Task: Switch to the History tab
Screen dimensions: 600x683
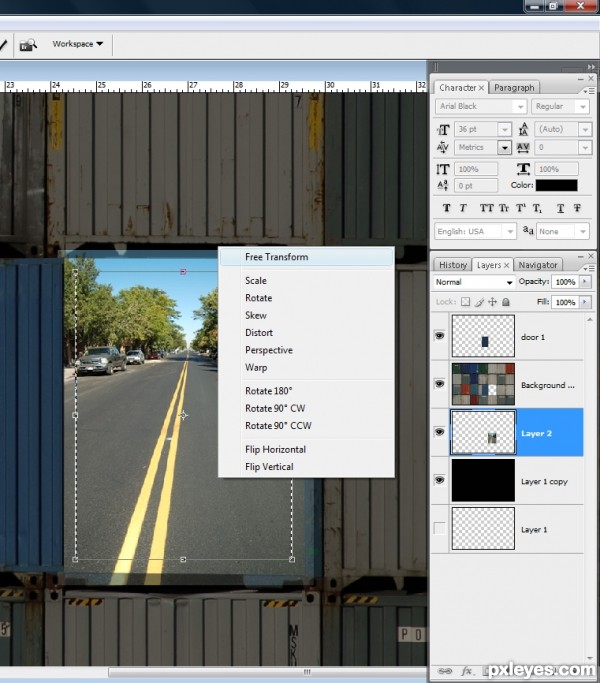Action: tap(453, 265)
